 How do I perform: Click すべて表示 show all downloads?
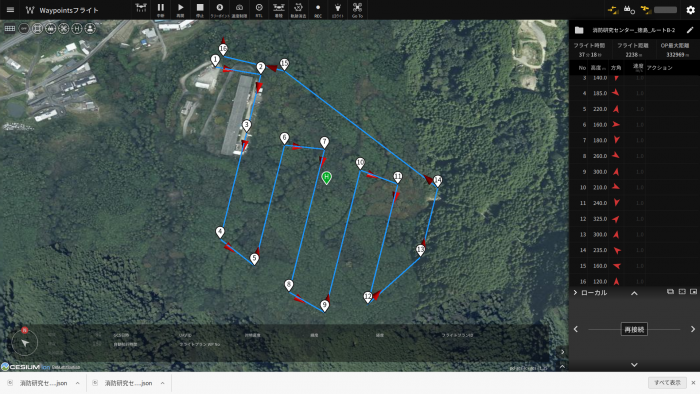(x=667, y=382)
